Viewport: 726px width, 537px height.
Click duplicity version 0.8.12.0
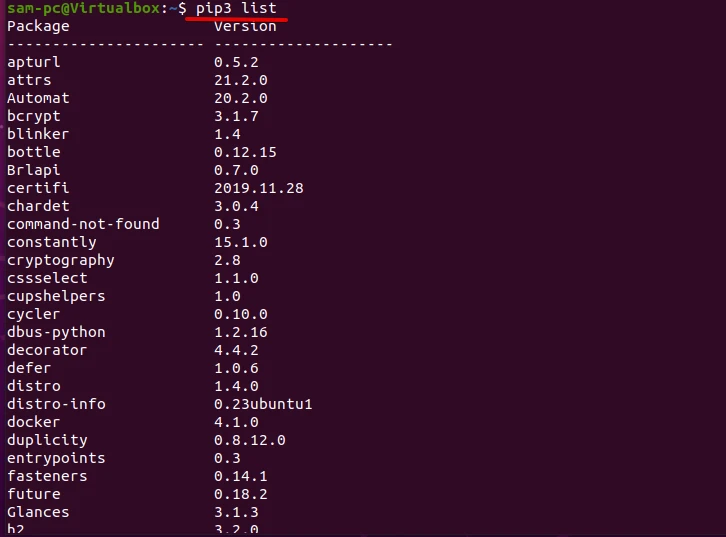[x=250, y=441]
